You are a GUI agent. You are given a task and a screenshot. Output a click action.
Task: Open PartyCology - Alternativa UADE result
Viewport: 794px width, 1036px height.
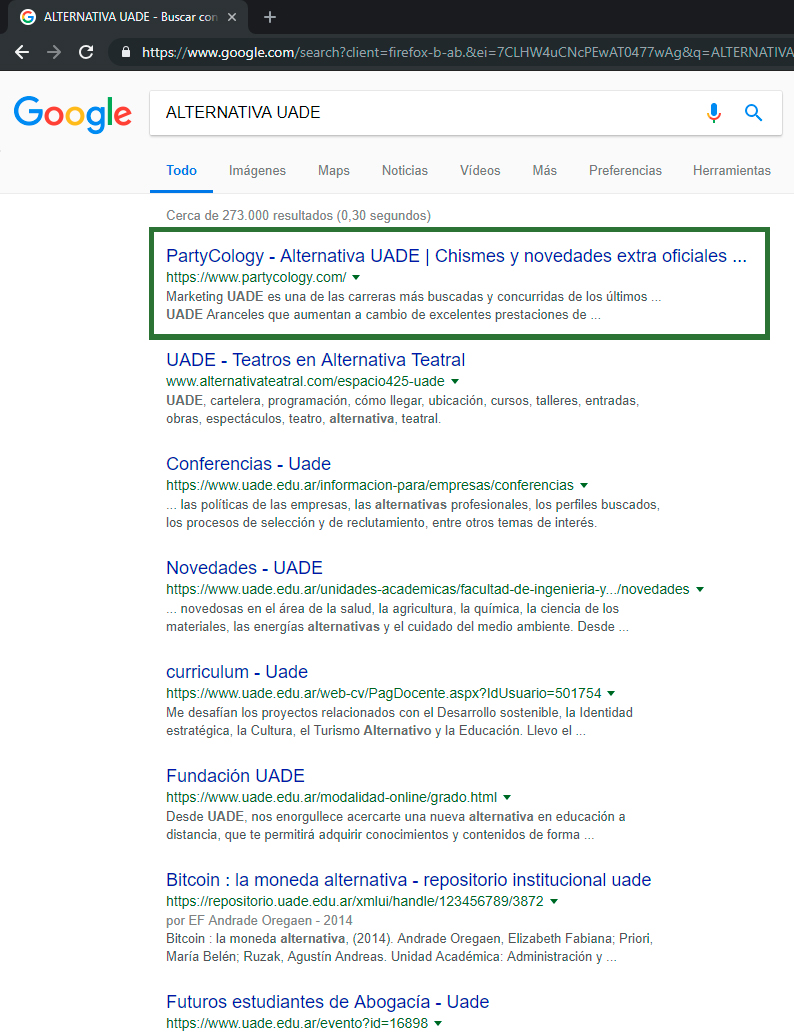coord(456,256)
